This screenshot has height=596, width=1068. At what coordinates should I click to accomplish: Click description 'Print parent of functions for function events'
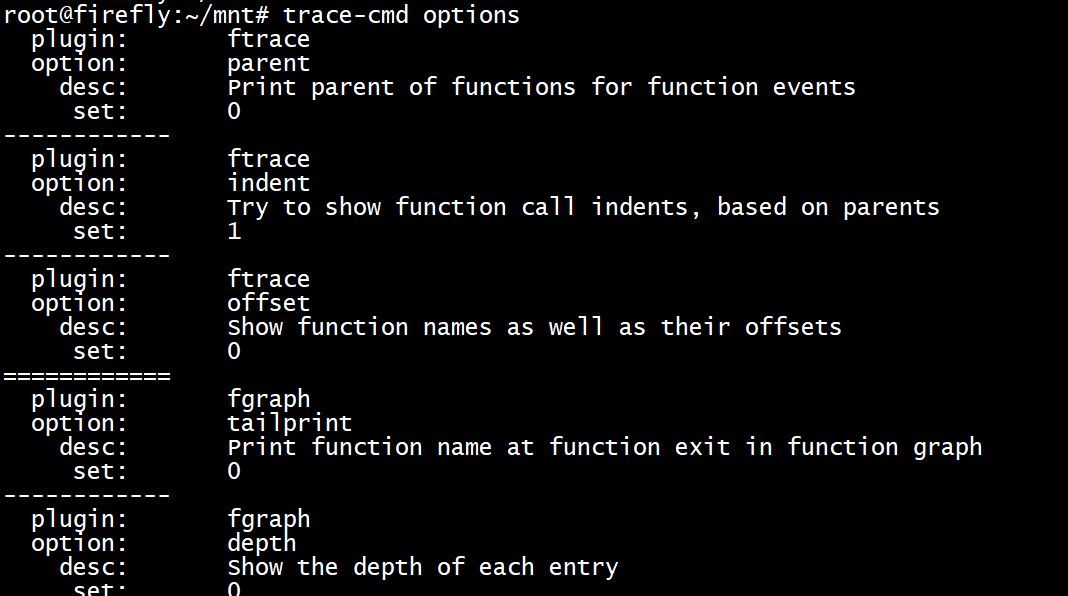pos(541,88)
